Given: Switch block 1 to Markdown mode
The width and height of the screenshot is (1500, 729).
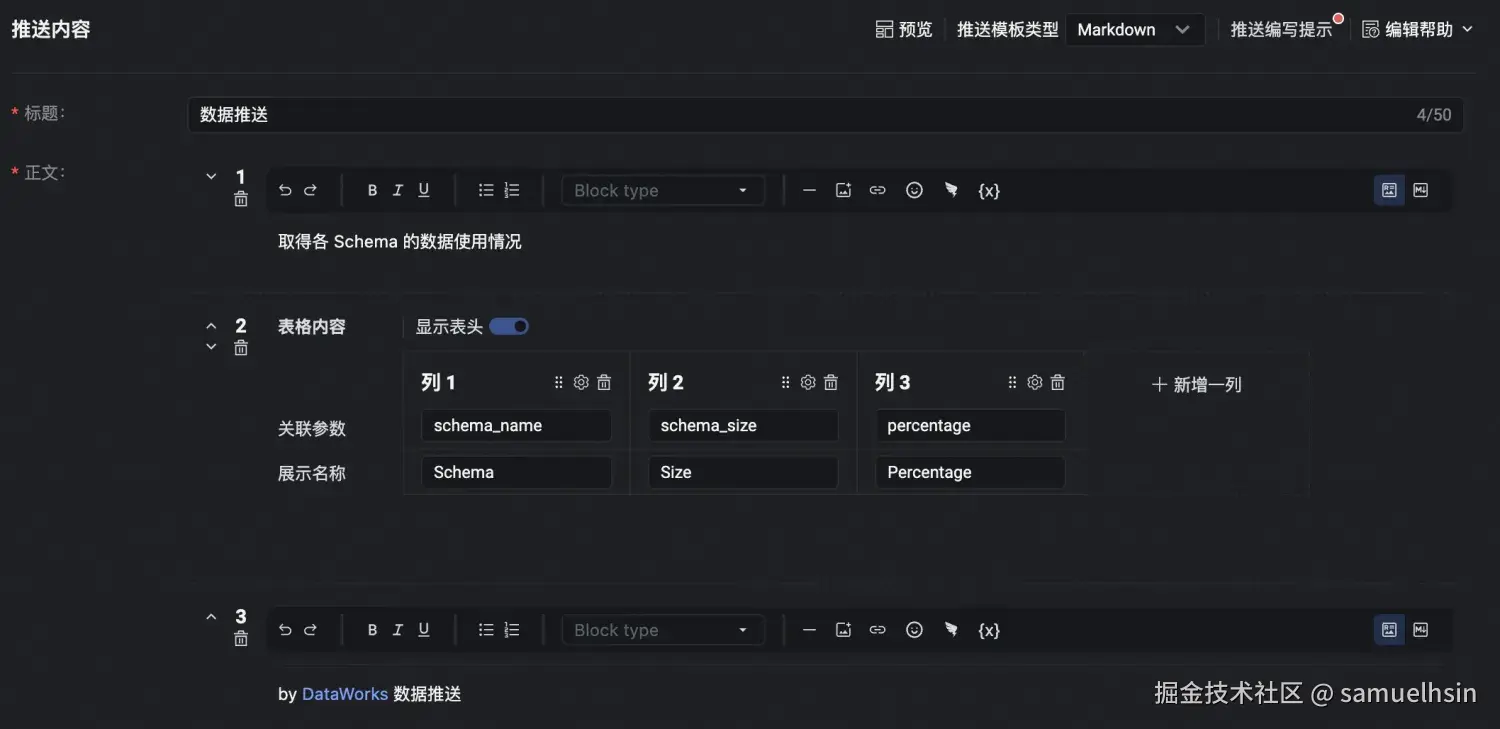Looking at the screenshot, I should tap(1421, 189).
